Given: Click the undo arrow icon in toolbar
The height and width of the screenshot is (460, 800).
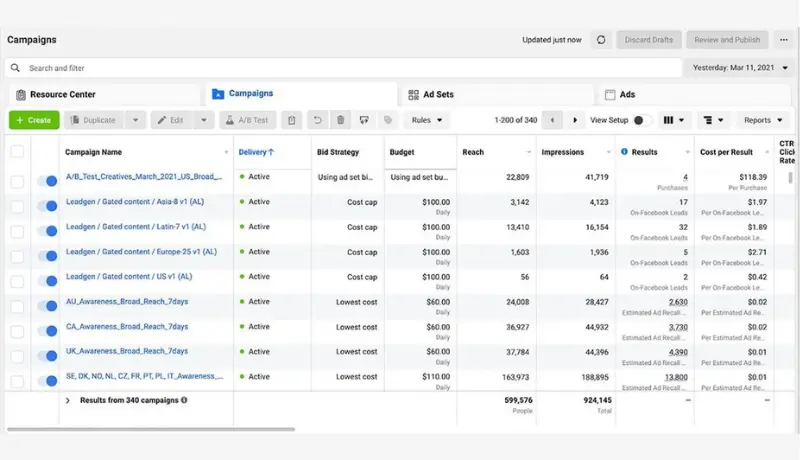Looking at the screenshot, I should tap(317, 120).
